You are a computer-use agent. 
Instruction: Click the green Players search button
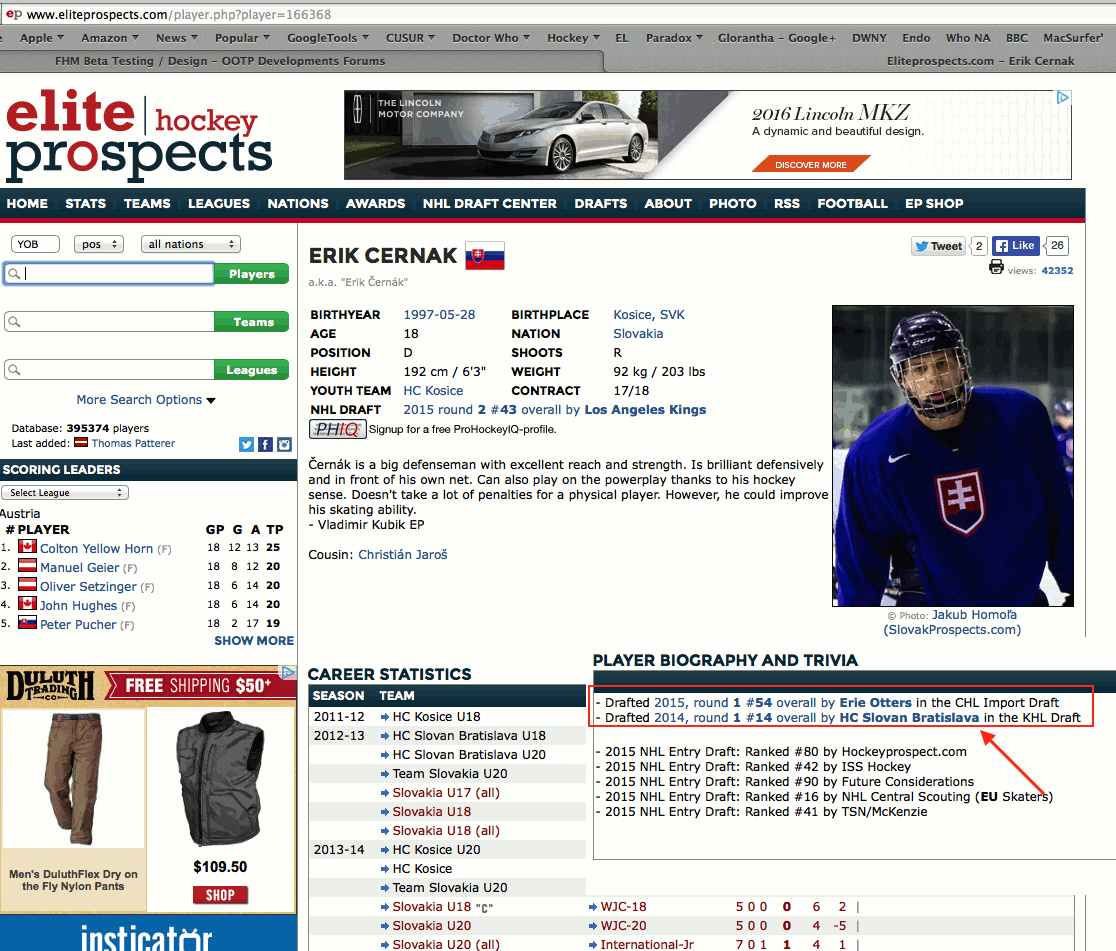tap(251, 274)
